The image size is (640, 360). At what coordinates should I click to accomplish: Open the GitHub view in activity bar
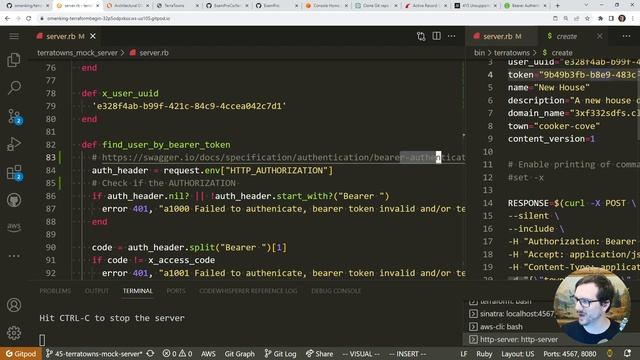coord(14,200)
